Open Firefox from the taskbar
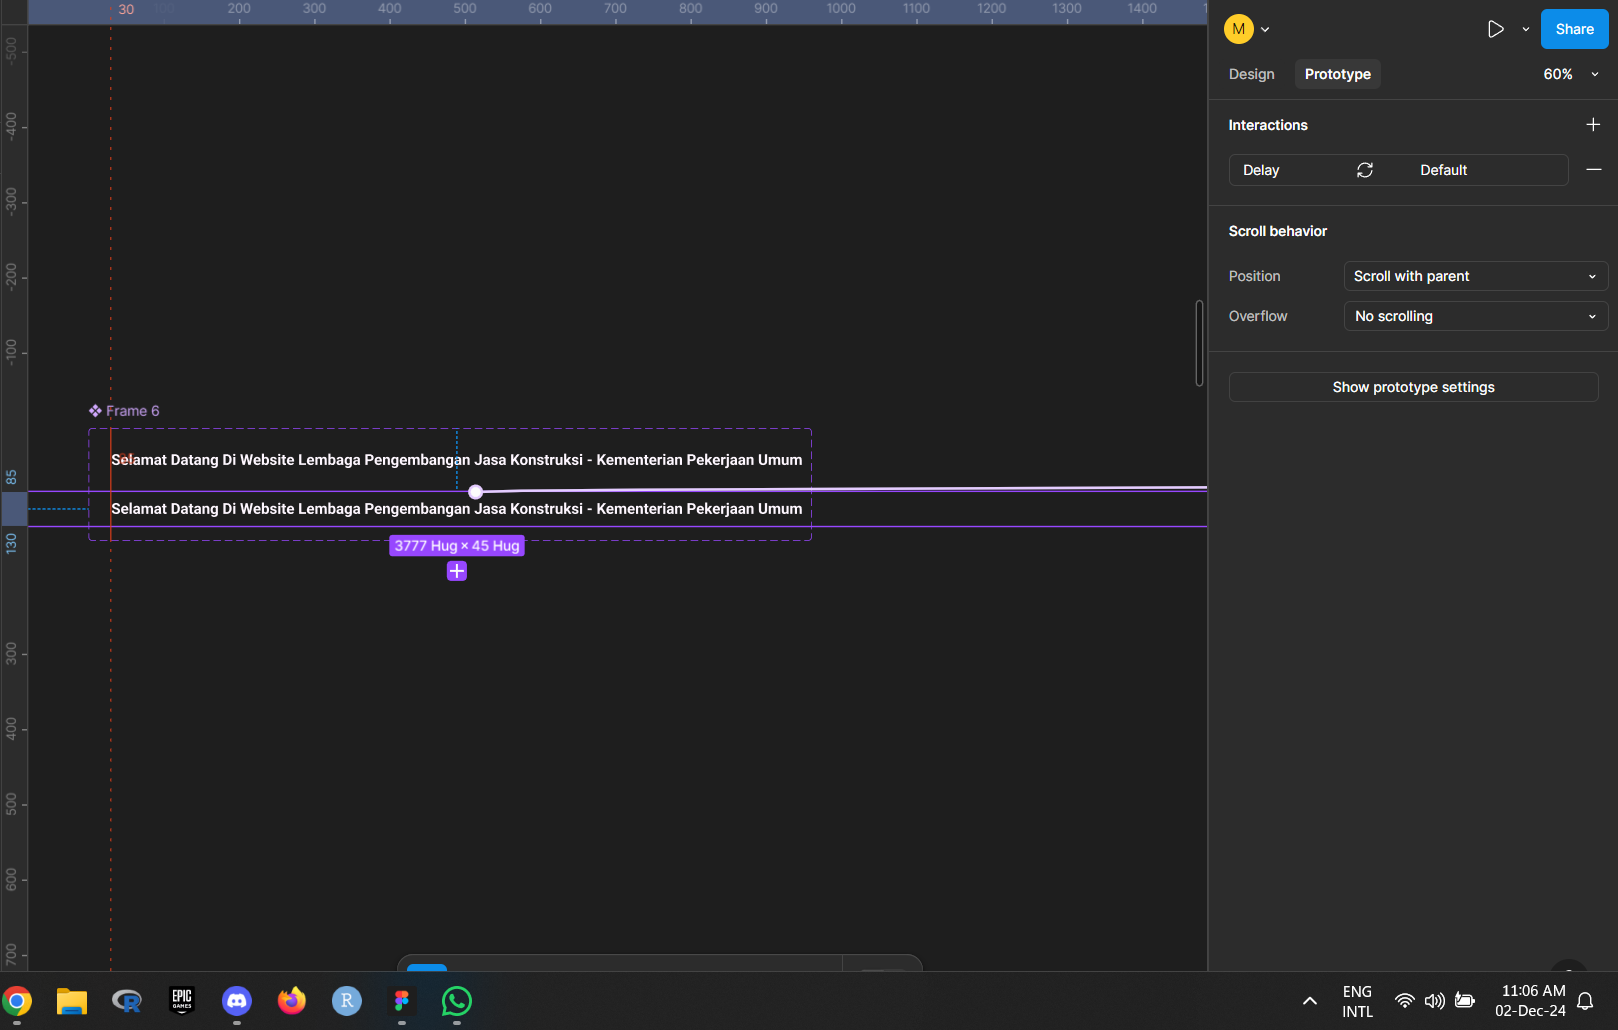1618x1030 pixels. pyautogui.click(x=292, y=1000)
